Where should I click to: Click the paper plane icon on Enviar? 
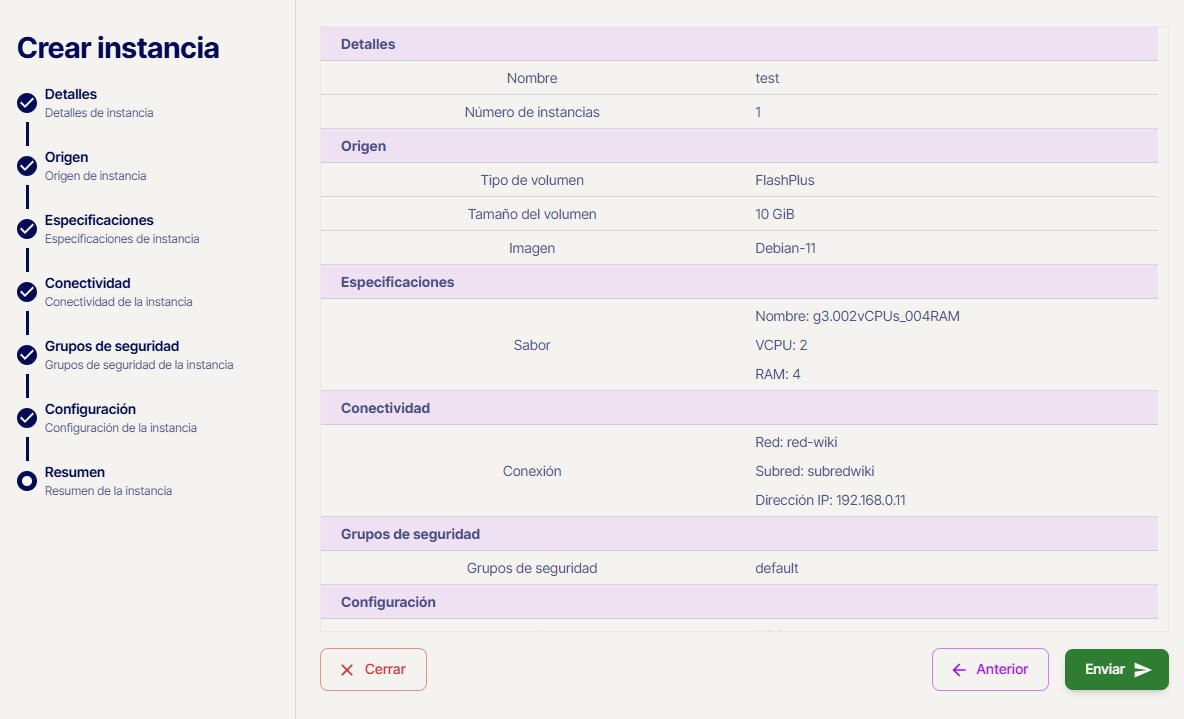1143,670
